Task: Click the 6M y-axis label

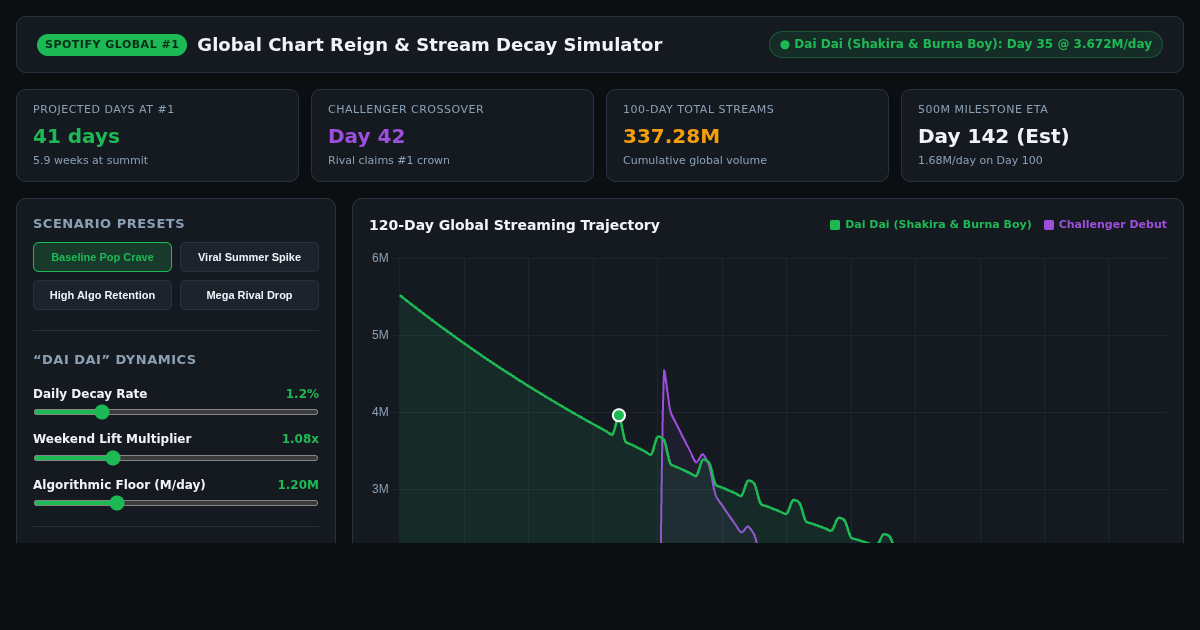Action: click(x=380, y=258)
